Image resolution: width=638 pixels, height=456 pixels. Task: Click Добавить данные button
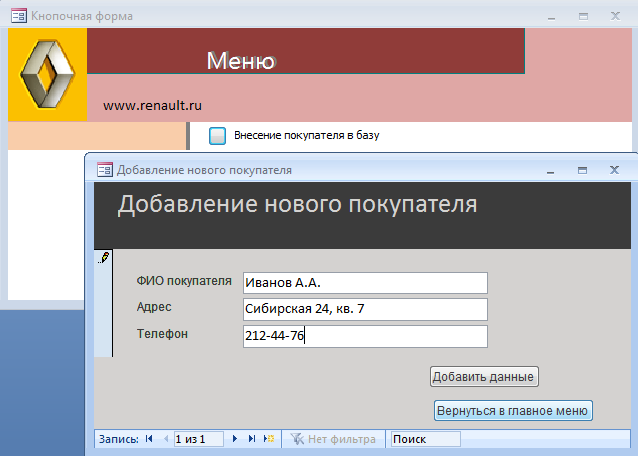click(x=484, y=377)
